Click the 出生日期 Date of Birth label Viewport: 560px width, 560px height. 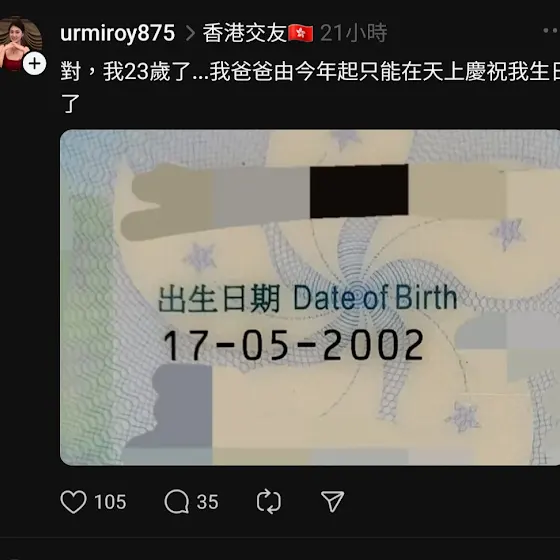[x=308, y=299]
